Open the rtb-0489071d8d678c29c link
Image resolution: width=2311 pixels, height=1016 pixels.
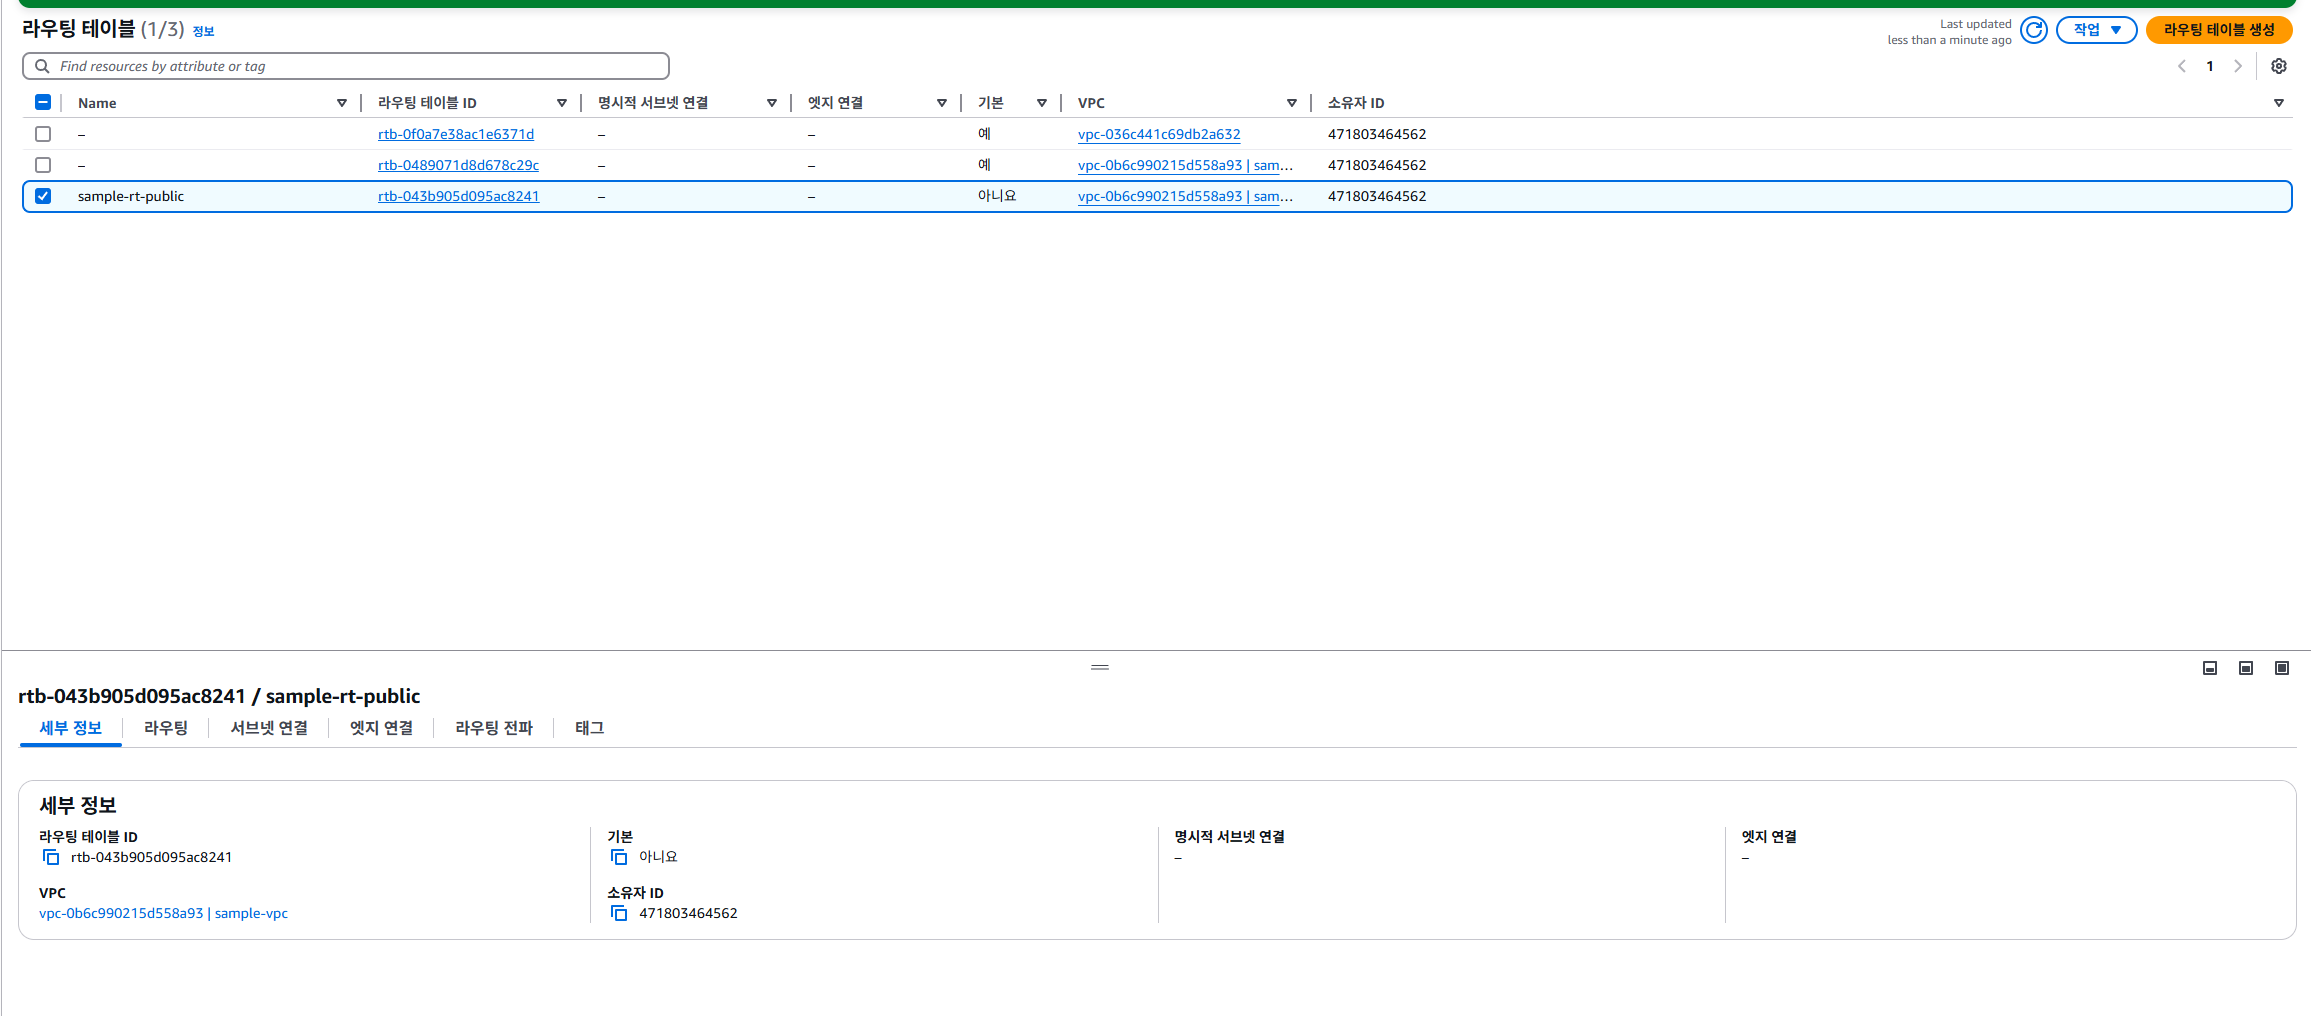tap(458, 165)
